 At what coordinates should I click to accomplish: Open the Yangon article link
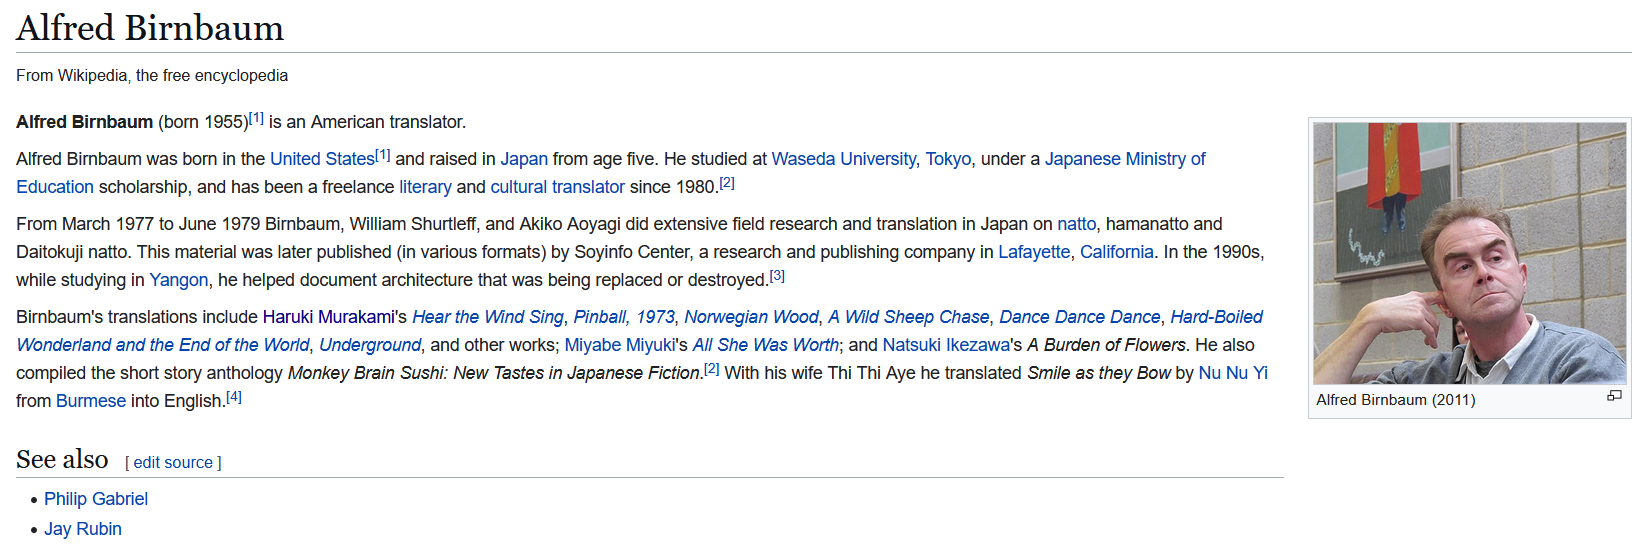click(x=179, y=280)
